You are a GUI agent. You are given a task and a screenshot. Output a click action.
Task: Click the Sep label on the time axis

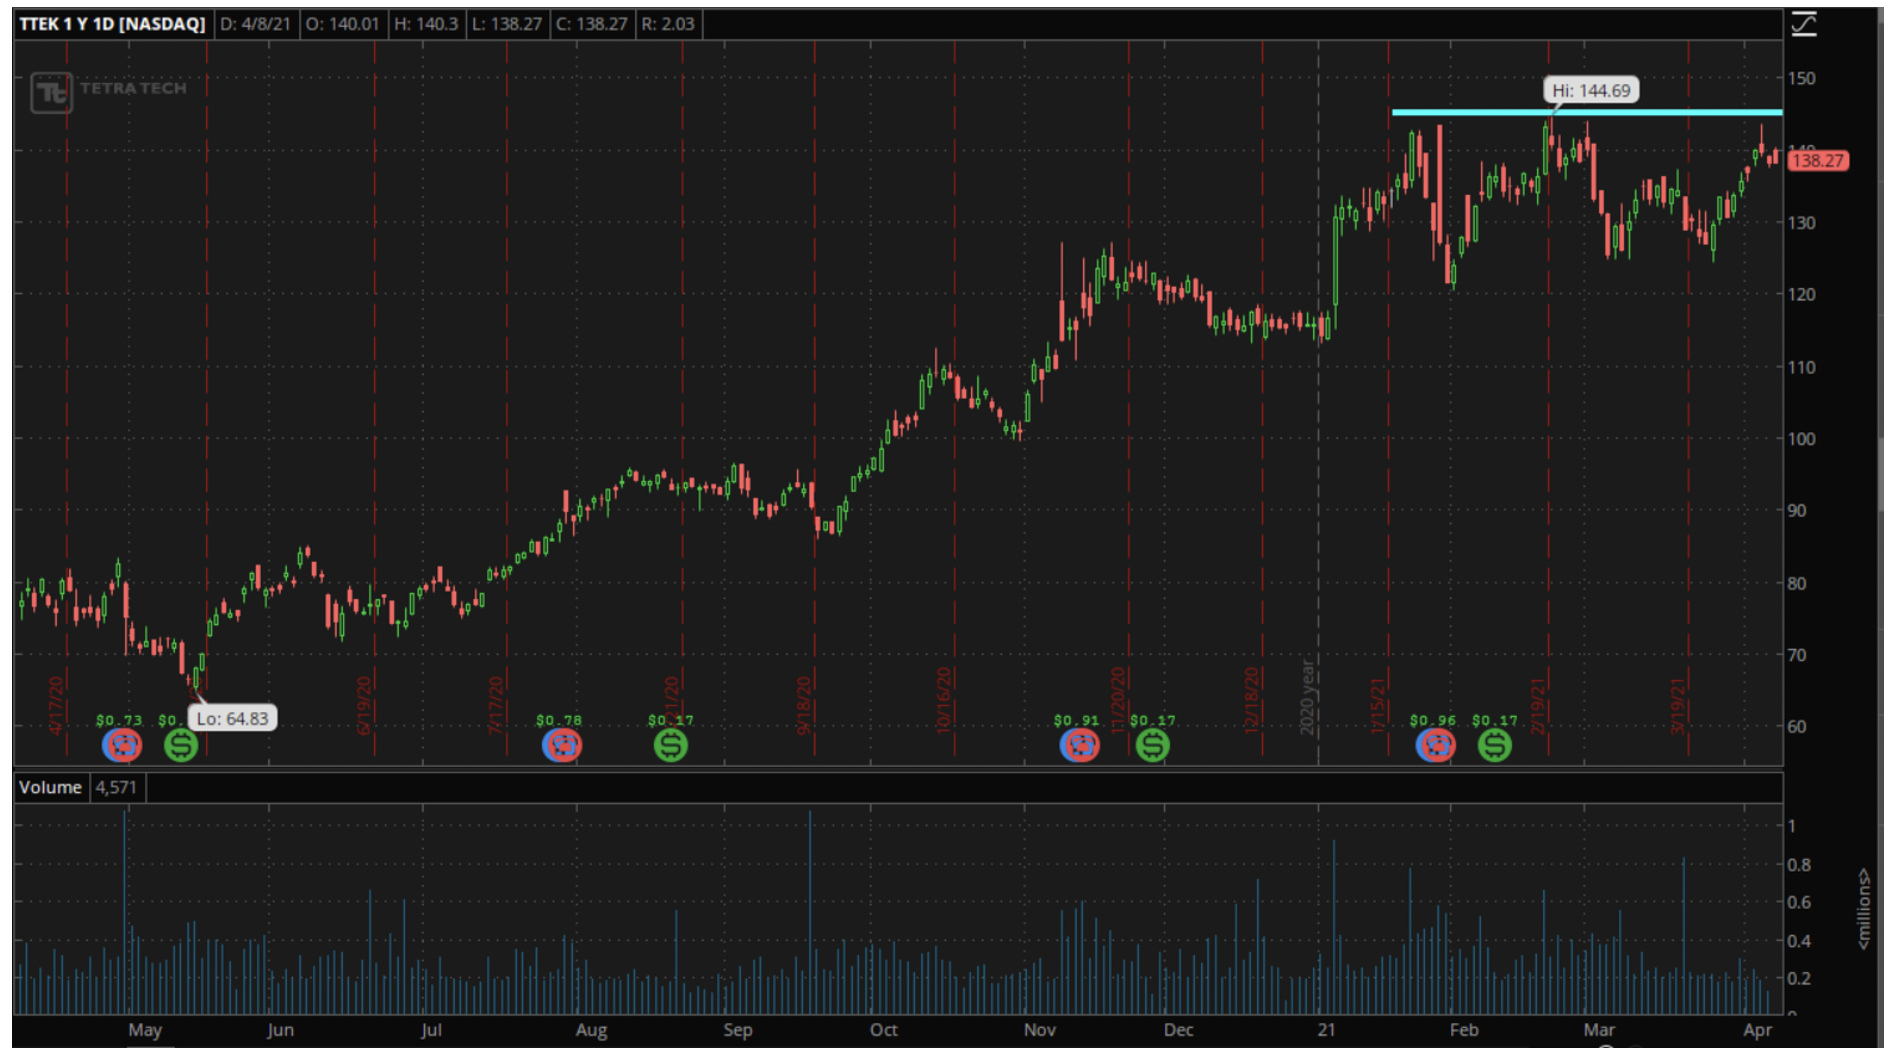pyautogui.click(x=738, y=1030)
